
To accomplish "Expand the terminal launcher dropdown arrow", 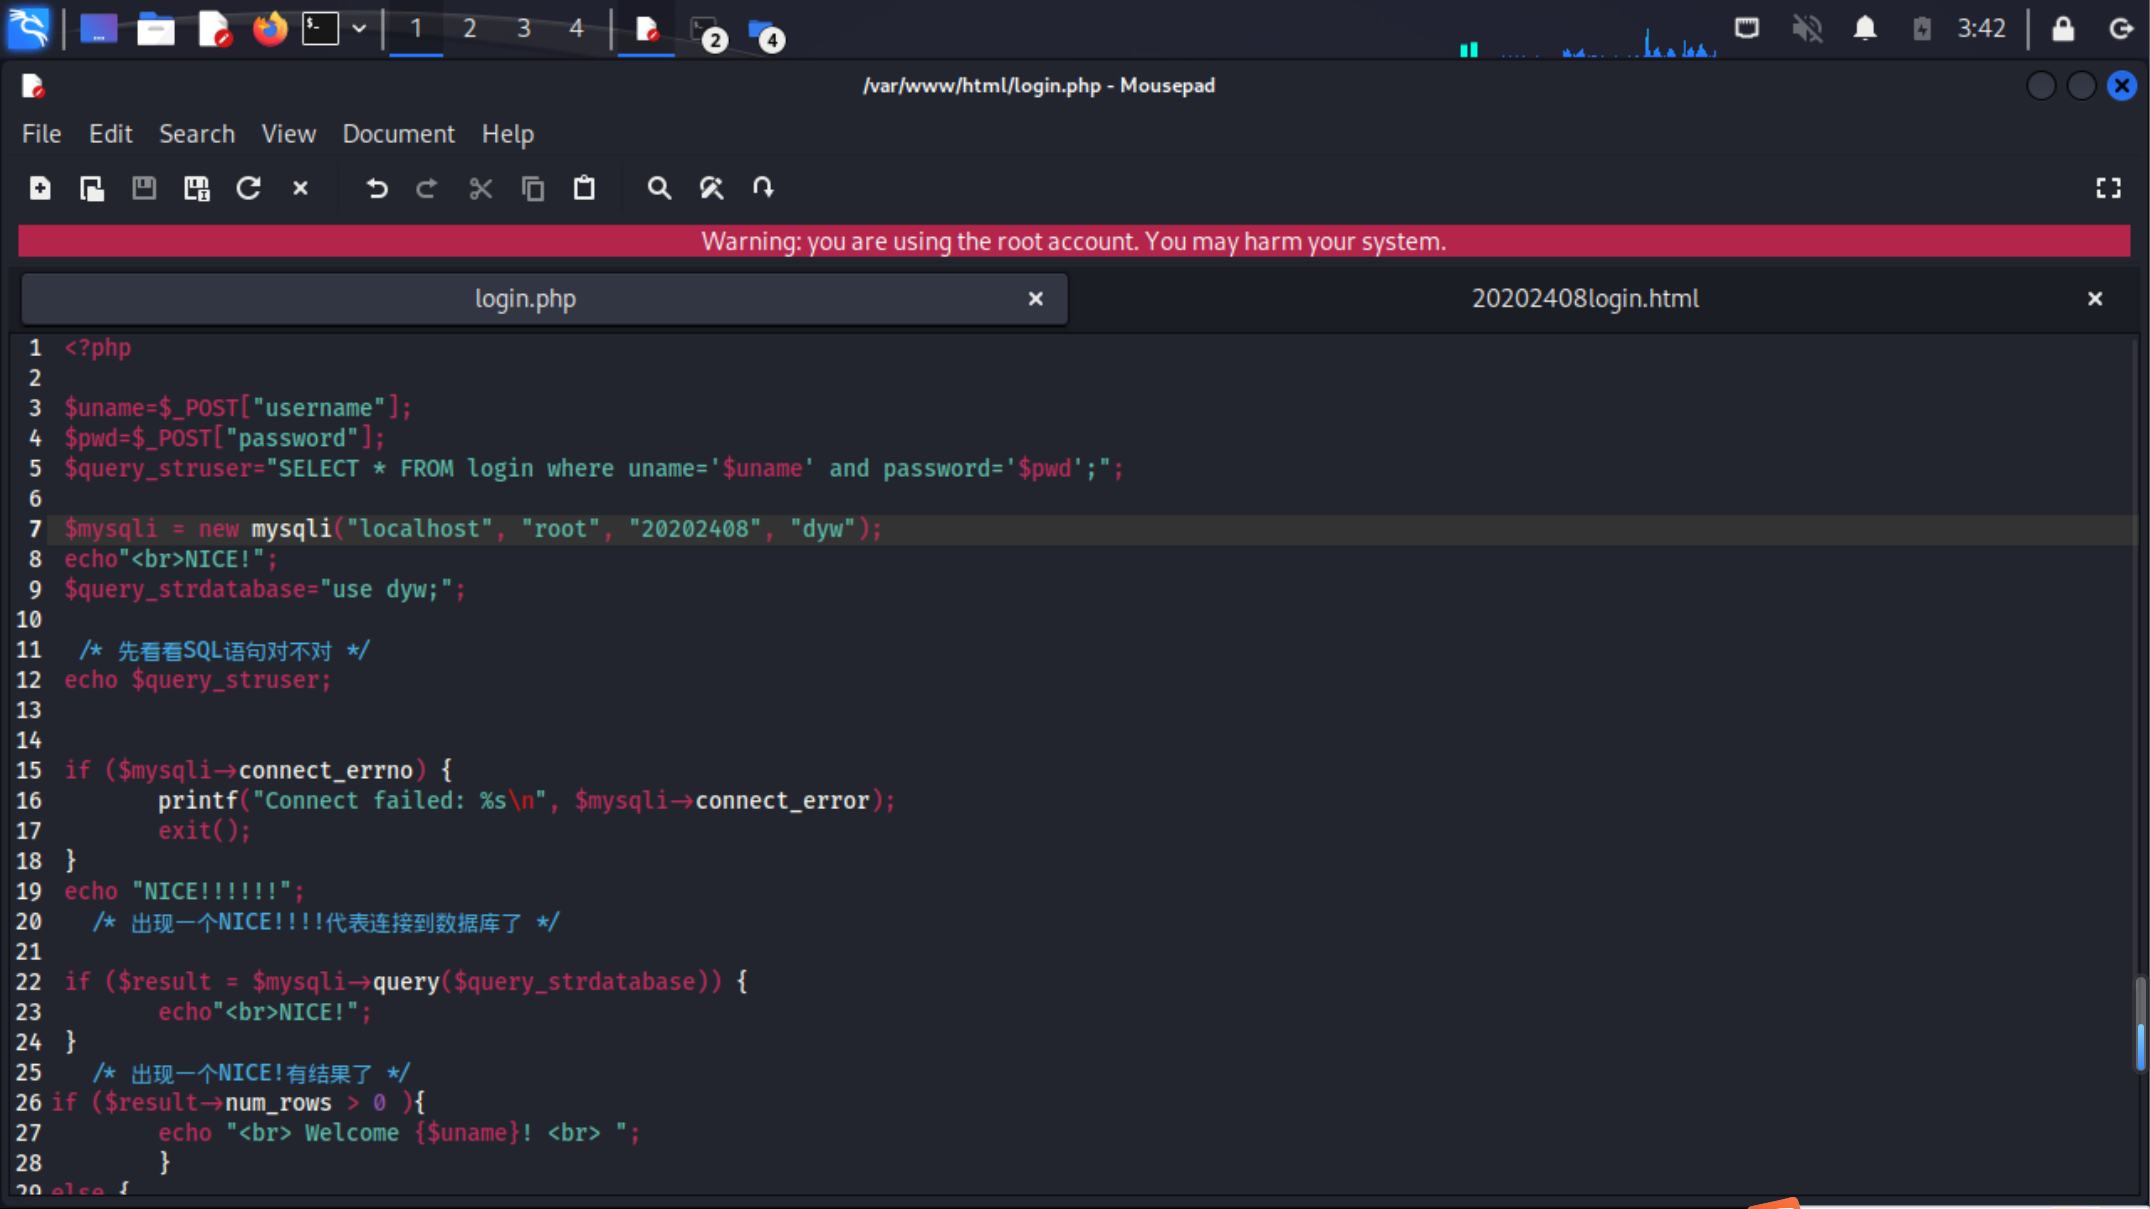I will [359, 28].
